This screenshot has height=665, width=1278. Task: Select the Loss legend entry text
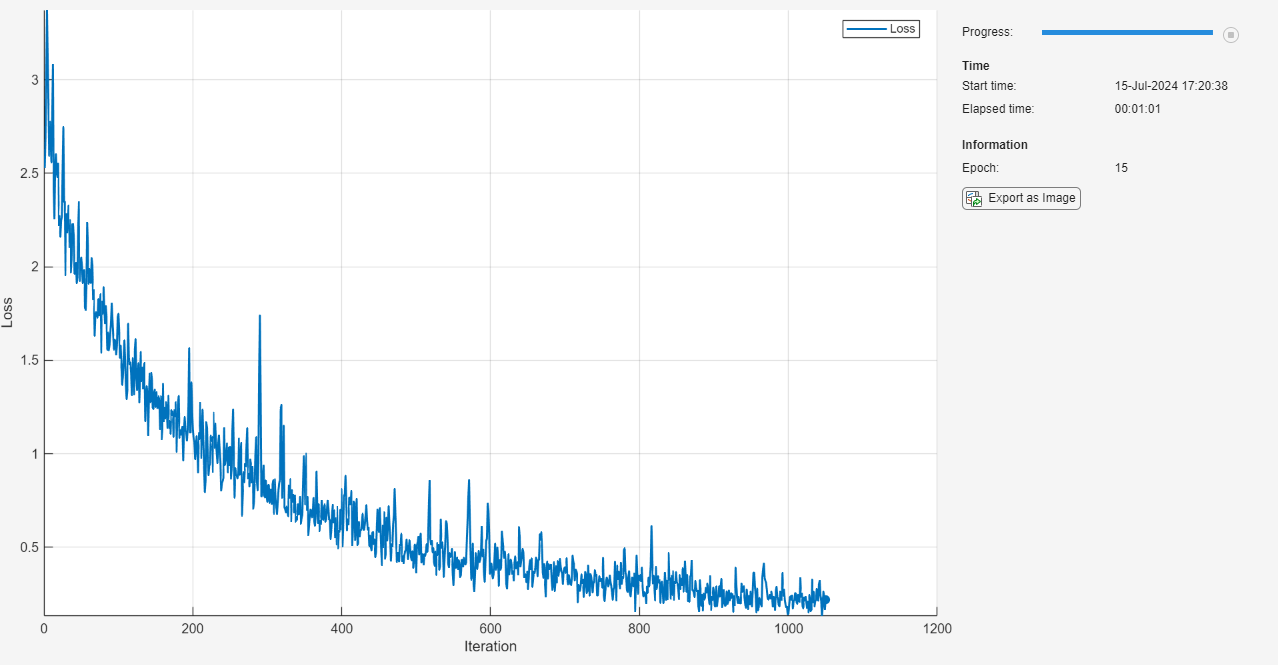(x=902, y=29)
